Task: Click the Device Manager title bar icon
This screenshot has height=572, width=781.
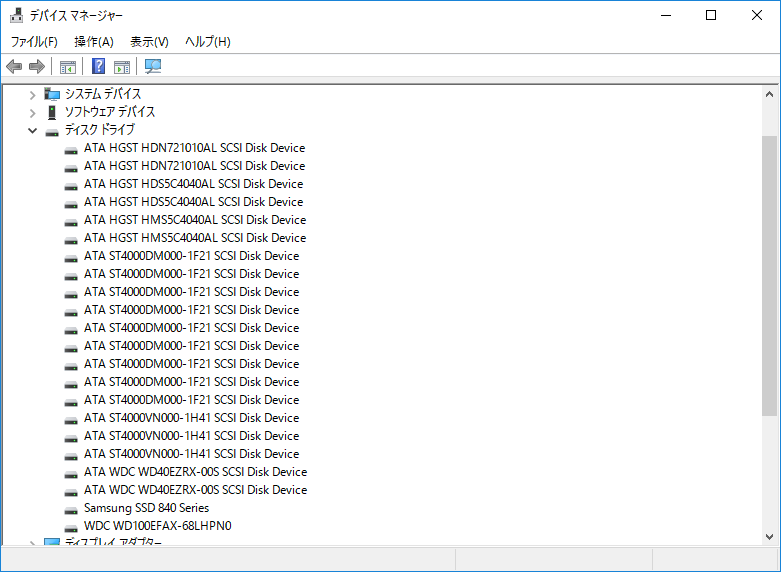Action: pos(16,15)
